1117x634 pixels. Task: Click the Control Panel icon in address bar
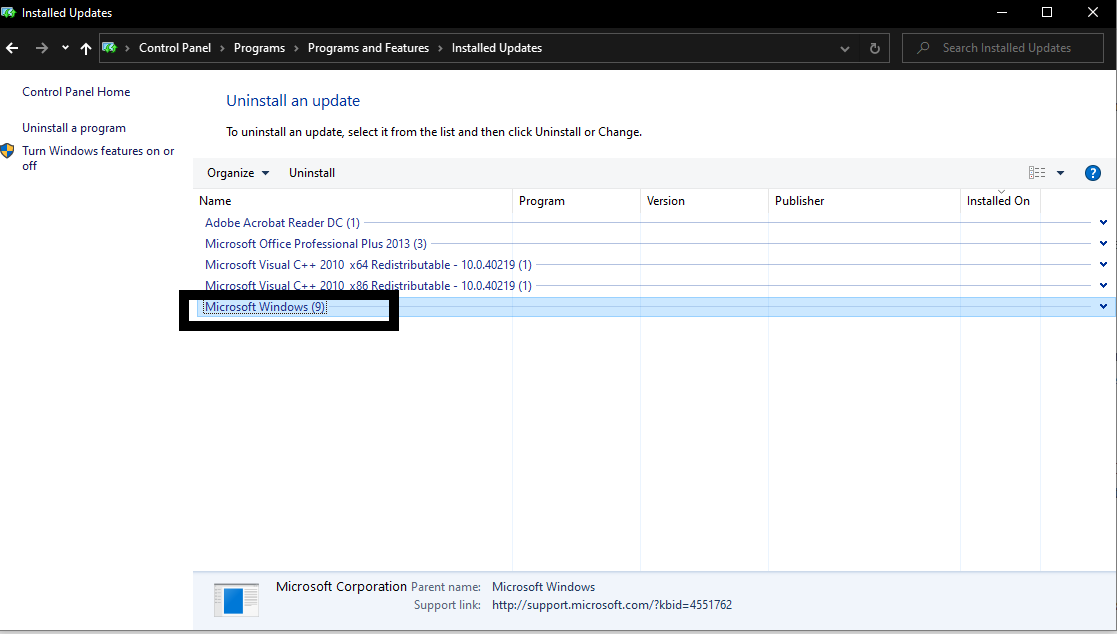point(109,48)
